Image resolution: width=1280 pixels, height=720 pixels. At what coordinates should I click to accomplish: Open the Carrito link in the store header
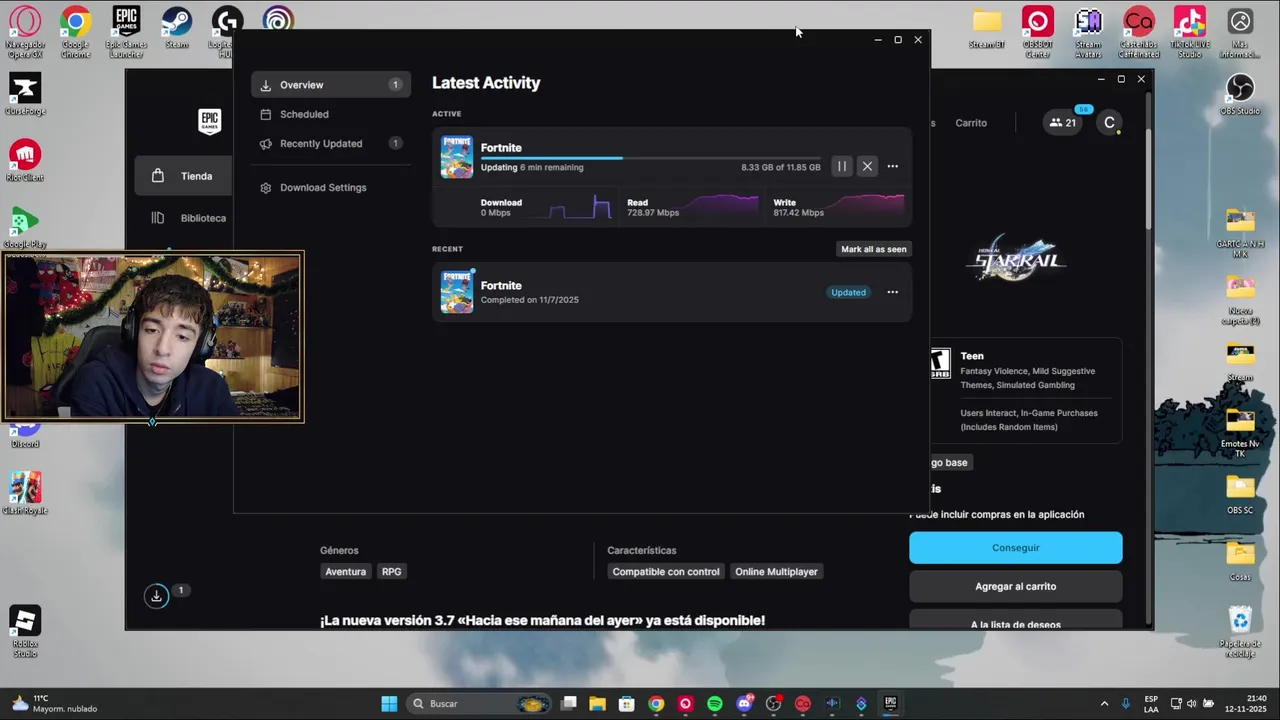[970, 123]
